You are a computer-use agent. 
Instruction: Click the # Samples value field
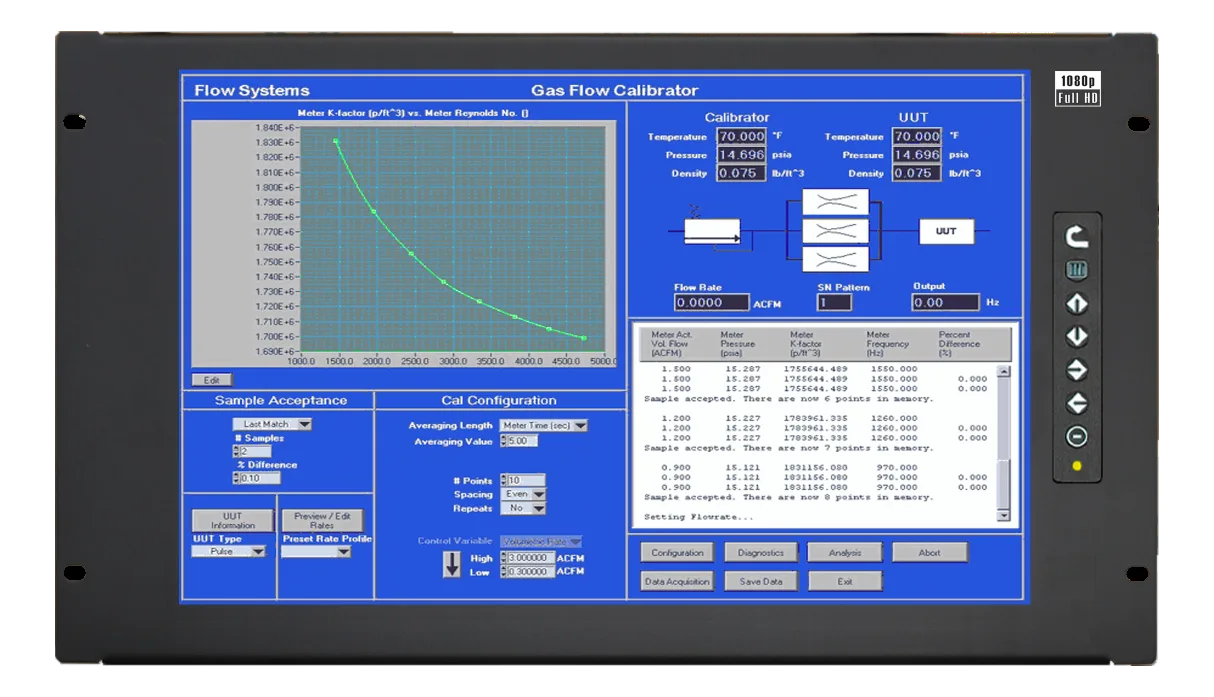coord(256,451)
